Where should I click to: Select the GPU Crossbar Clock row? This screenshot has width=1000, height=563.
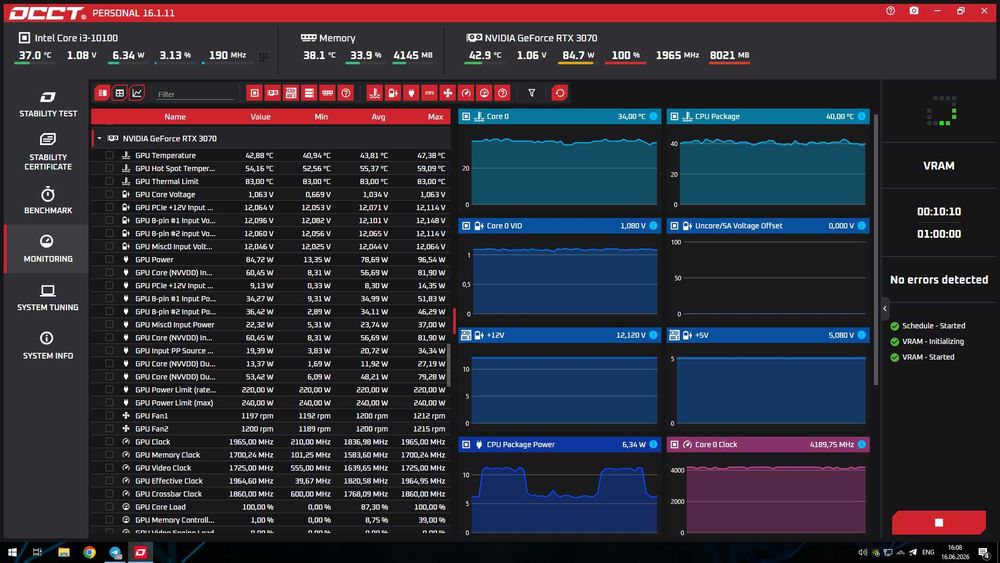pos(270,494)
